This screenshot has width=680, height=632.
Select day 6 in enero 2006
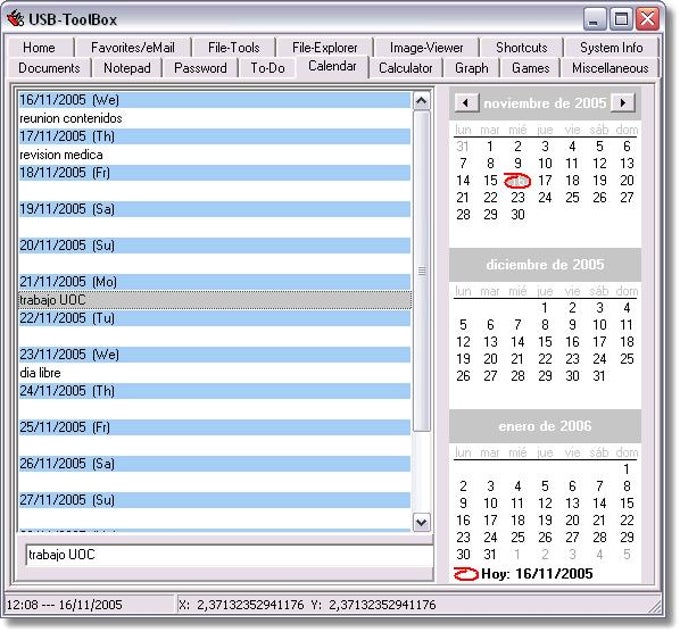coord(572,486)
